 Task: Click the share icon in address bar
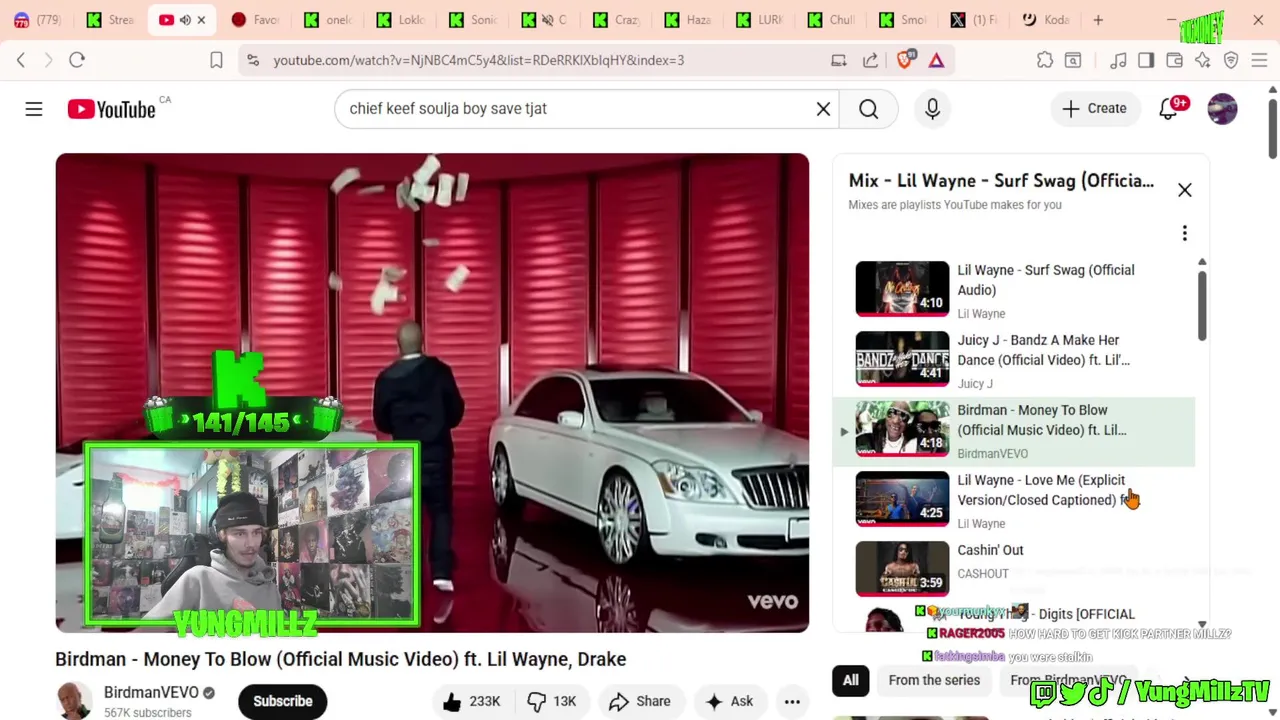(x=870, y=60)
